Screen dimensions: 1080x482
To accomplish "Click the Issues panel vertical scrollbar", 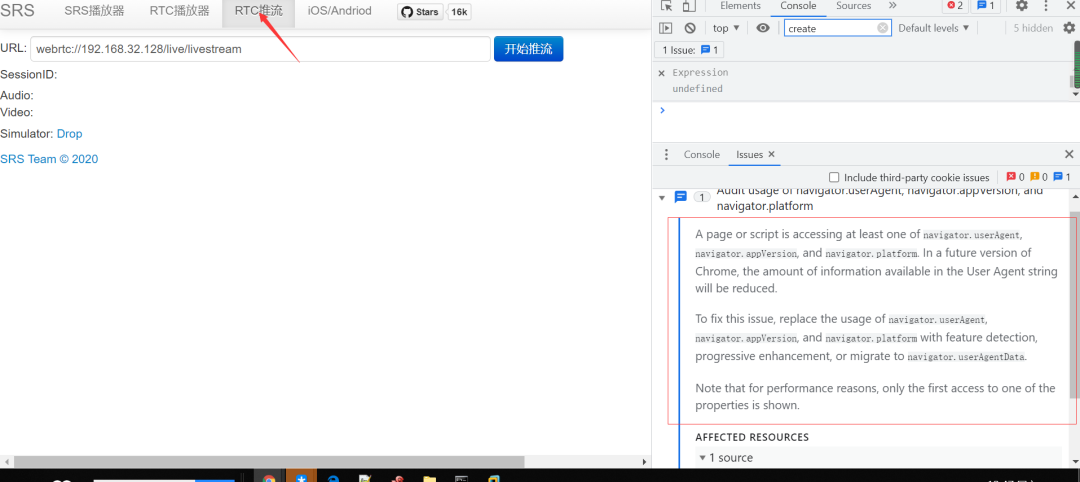I will 1074,306.
